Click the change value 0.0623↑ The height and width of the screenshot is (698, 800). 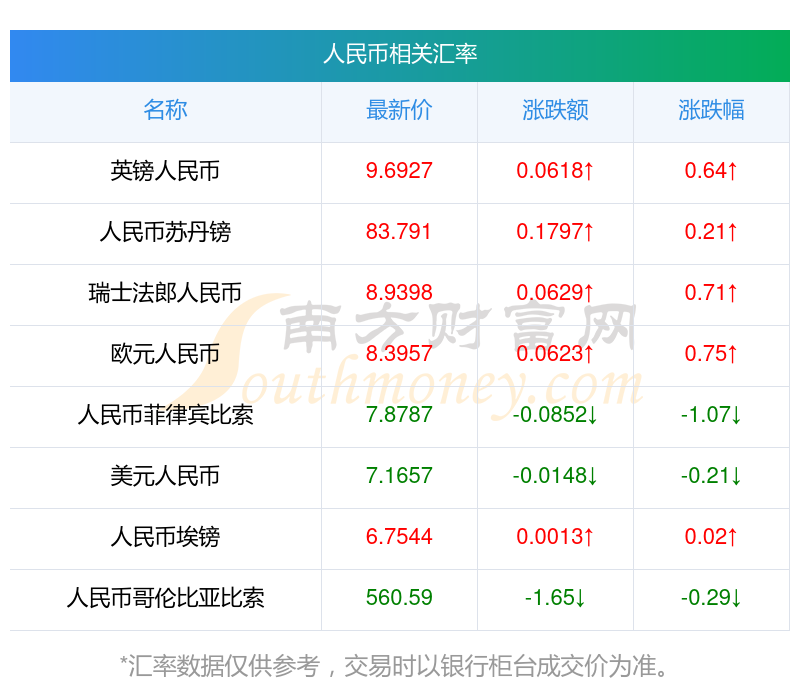tap(555, 354)
